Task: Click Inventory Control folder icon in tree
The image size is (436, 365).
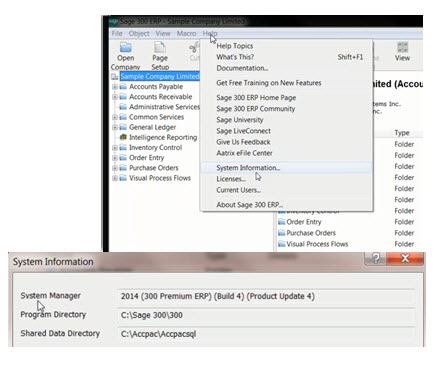Action: (123, 147)
